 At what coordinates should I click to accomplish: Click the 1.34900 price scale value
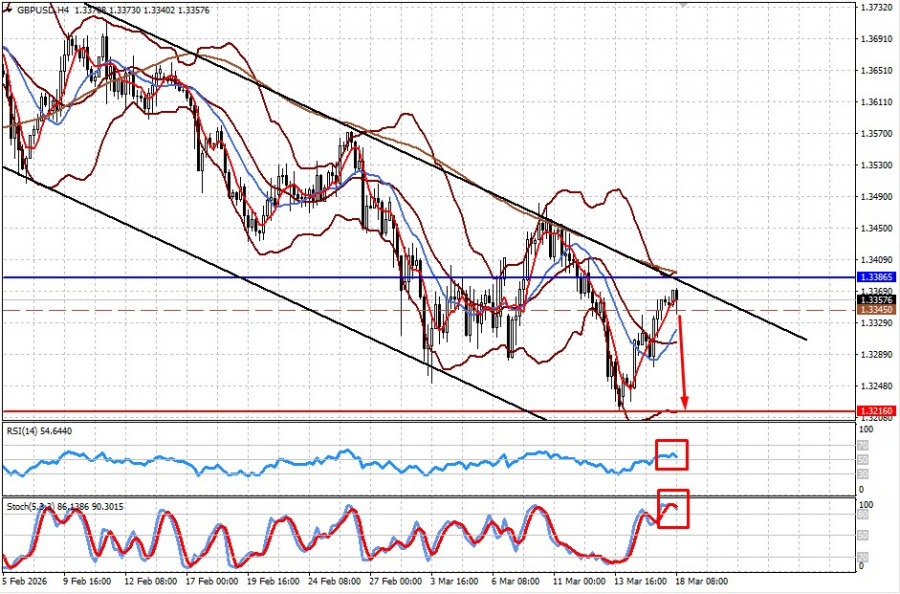pos(878,197)
